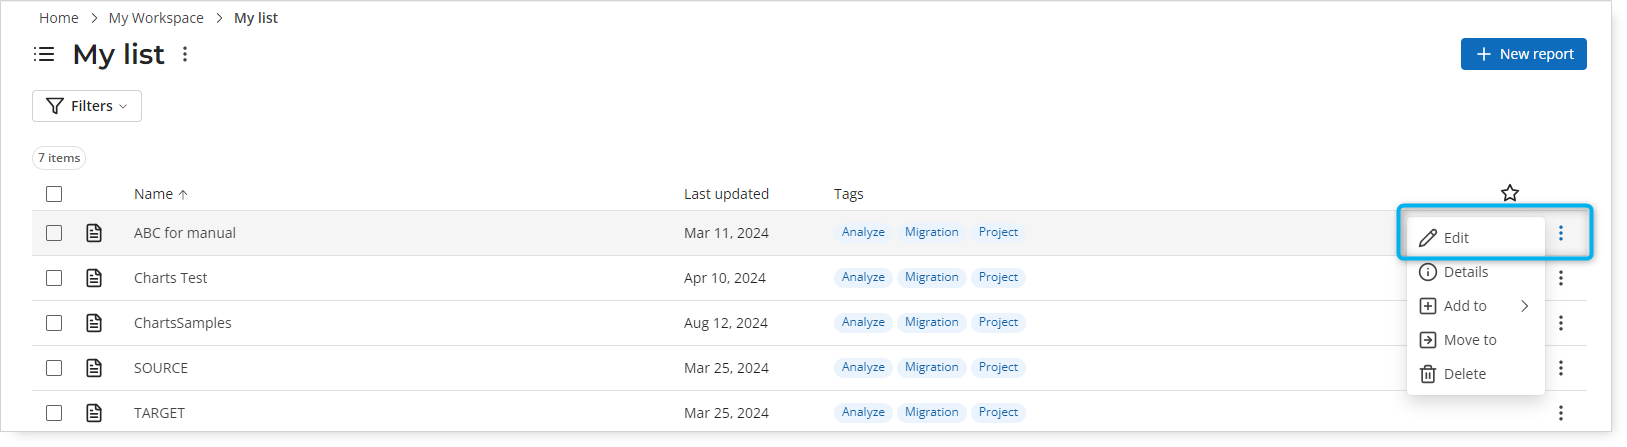Screen dimensions: 1627x447
Task: Check the box for Charts Test row
Action: (54, 278)
